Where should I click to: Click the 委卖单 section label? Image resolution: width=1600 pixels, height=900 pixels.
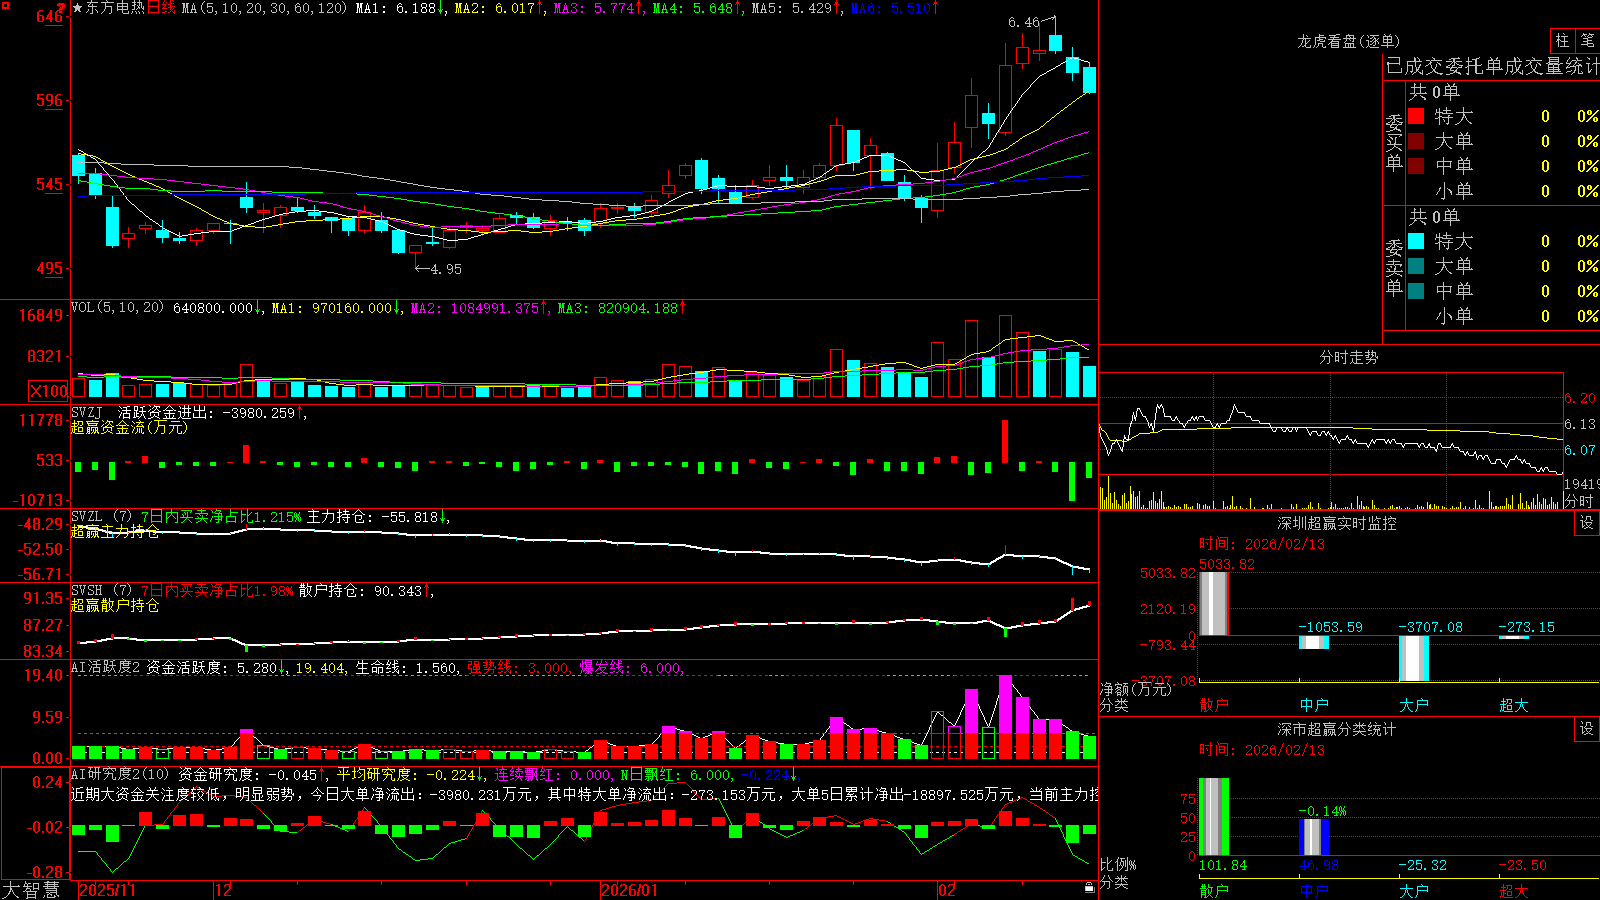[x=1394, y=267]
